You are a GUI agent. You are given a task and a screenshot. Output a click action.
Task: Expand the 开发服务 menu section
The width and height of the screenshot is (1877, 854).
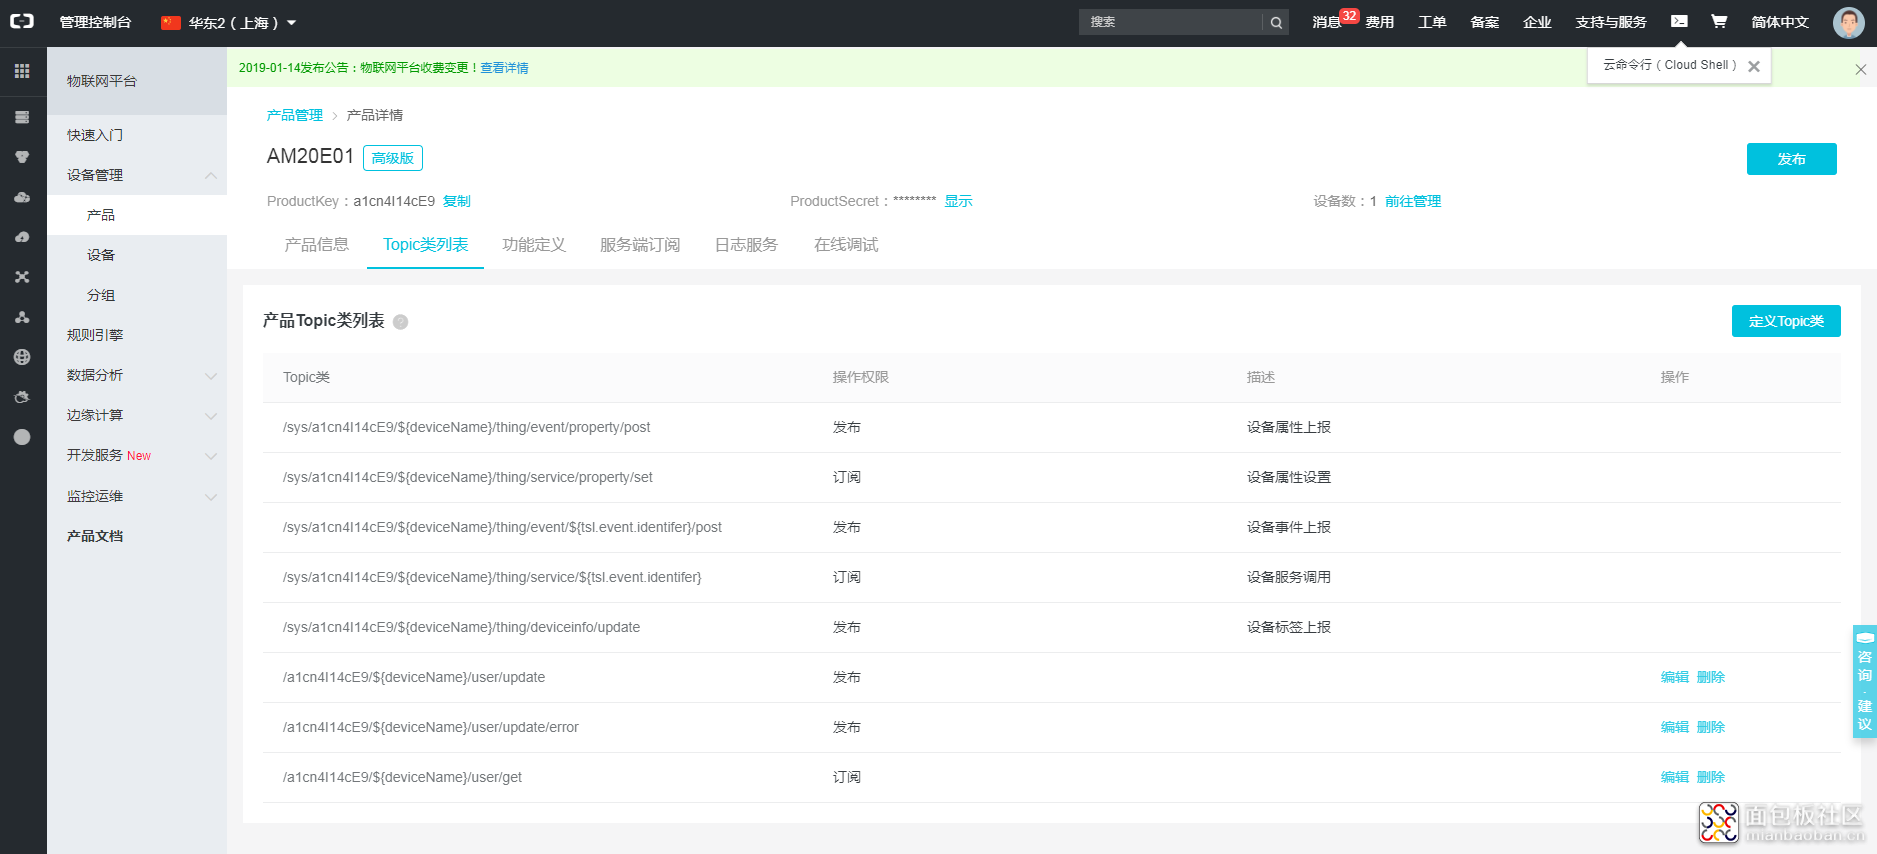tap(211, 455)
